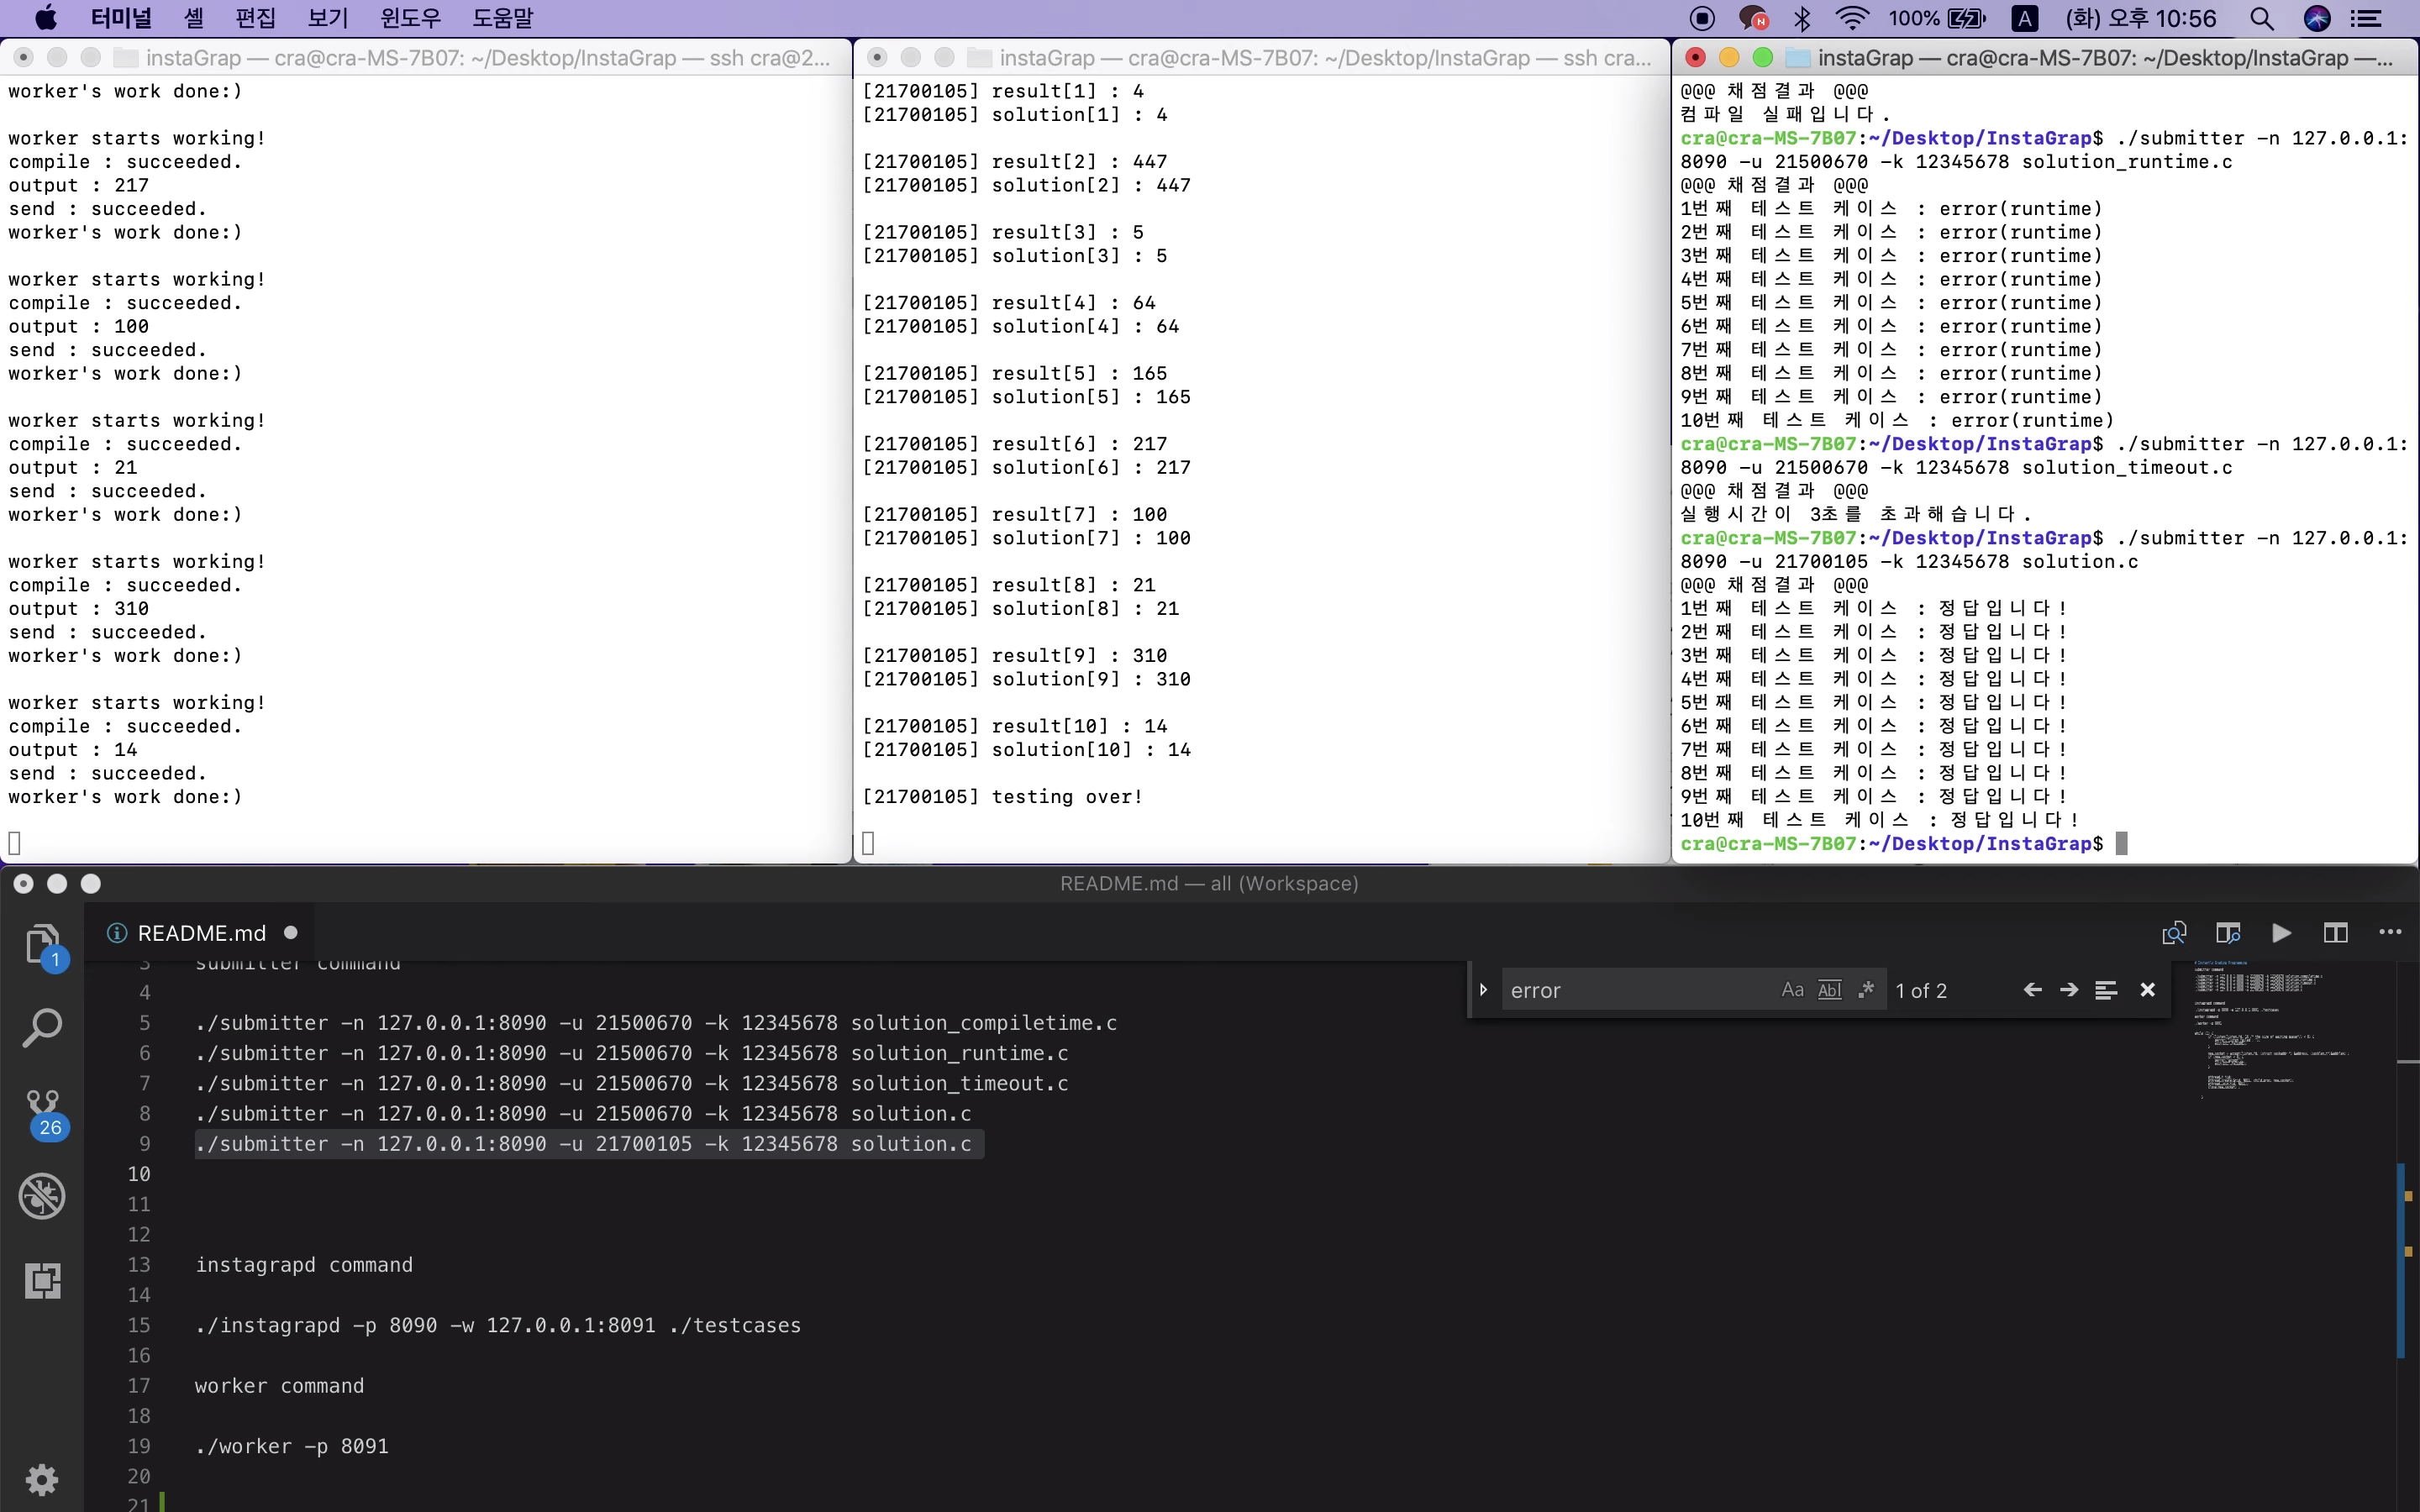Click the Open Preview to the Side icon
Screen dimensions: 2420x1512
pyautogui.click(x=2227, y=933)
